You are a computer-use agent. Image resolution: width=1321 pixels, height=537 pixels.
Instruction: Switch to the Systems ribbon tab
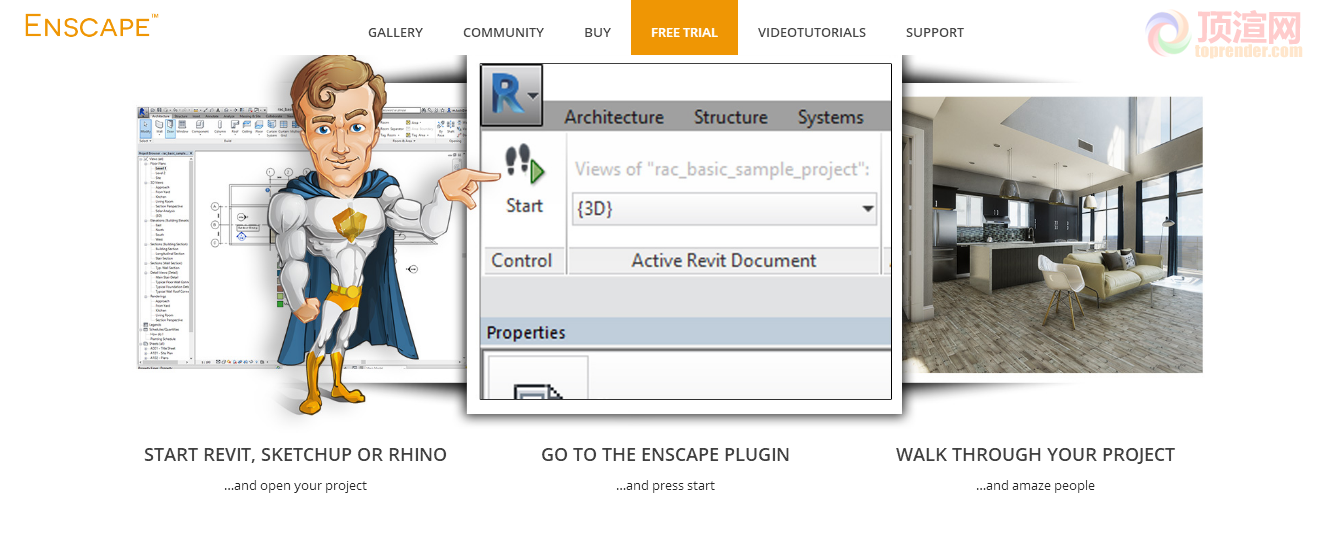coord(831,117)
